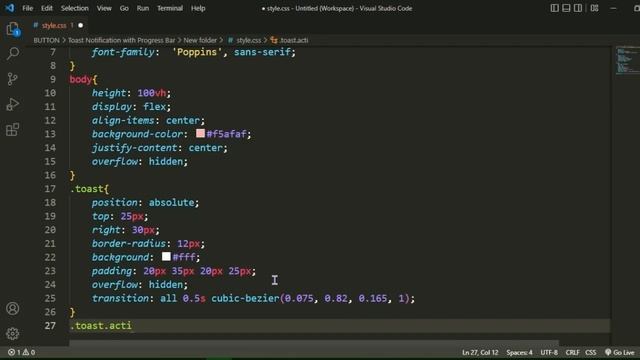Change language mode via CSS

click(x=591, y=352)
